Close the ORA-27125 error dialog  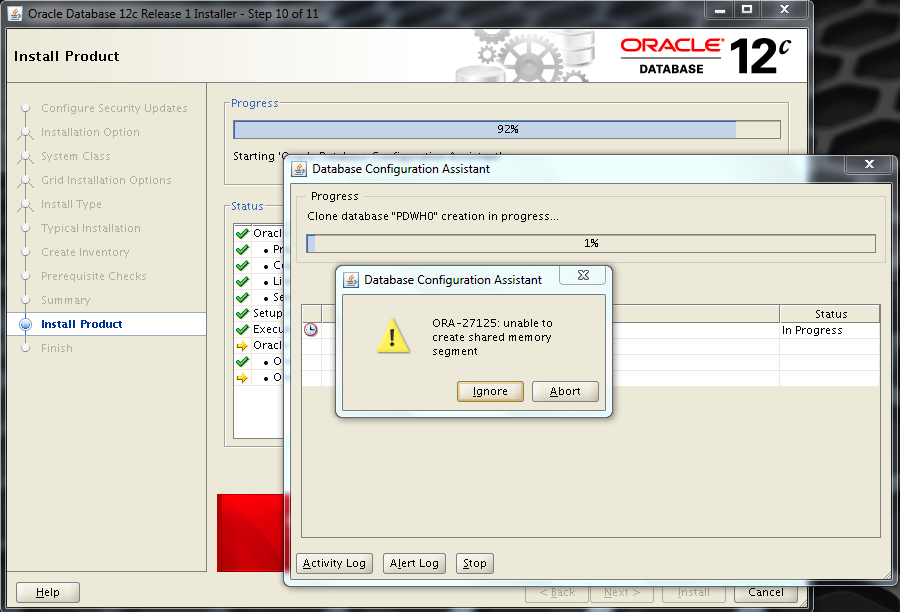point(584,276)
